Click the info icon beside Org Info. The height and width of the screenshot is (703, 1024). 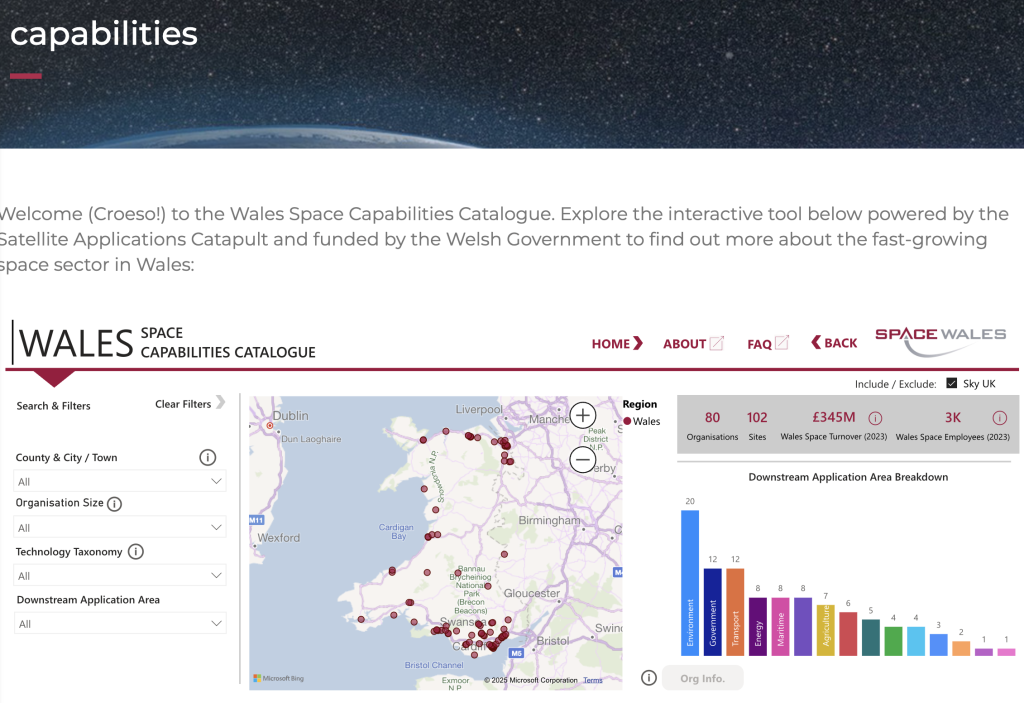(x=648, y=678)
